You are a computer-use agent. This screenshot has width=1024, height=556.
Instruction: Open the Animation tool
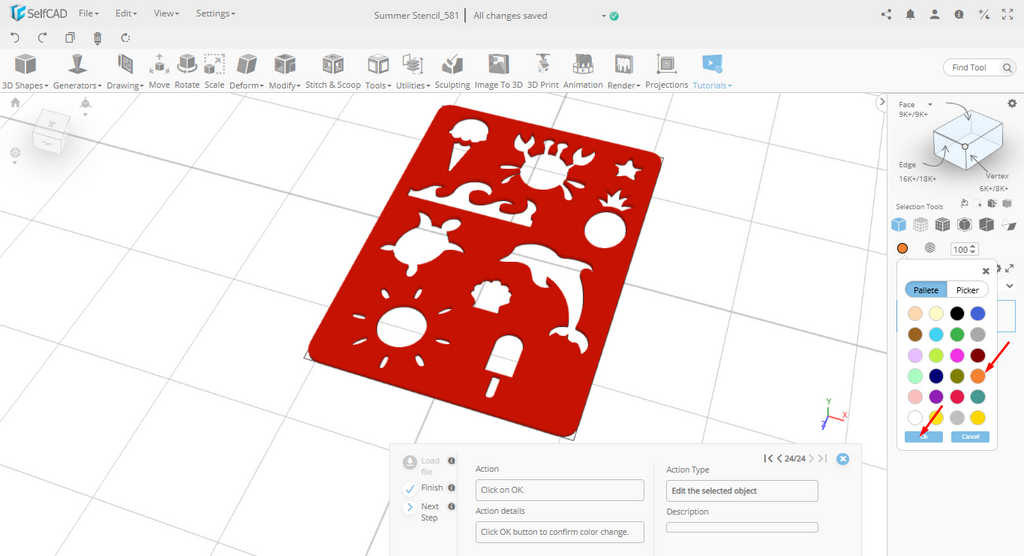tap(583, 71)
